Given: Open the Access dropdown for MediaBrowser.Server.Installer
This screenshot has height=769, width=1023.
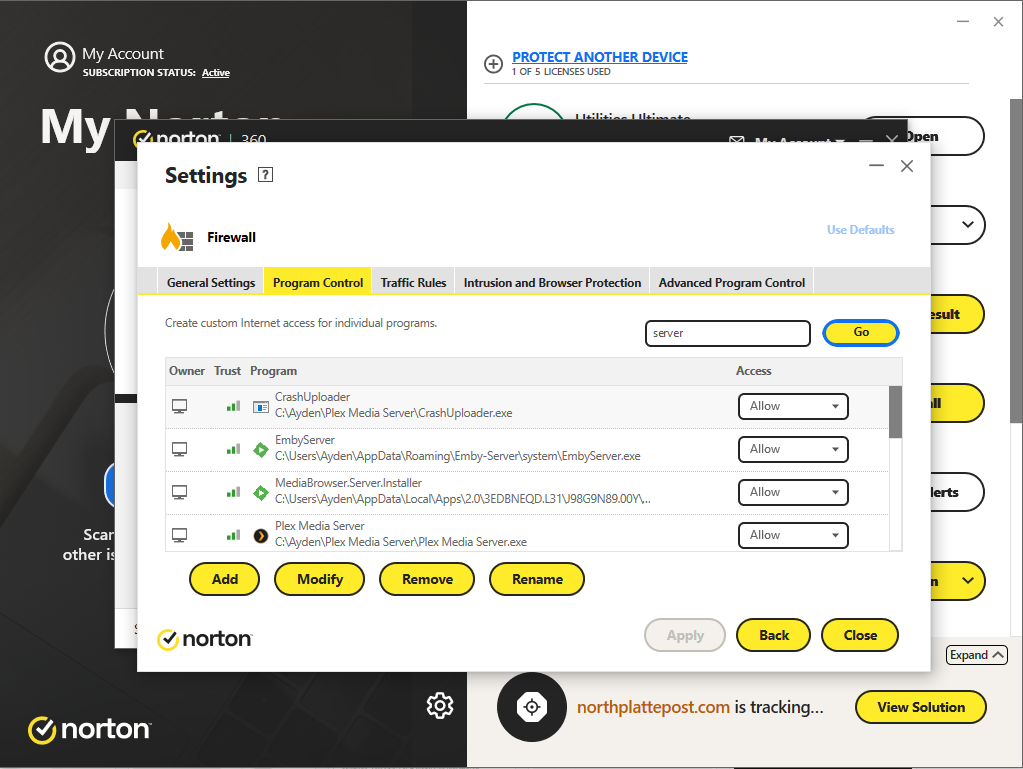Looking at the screenshot, I should 793,492.
